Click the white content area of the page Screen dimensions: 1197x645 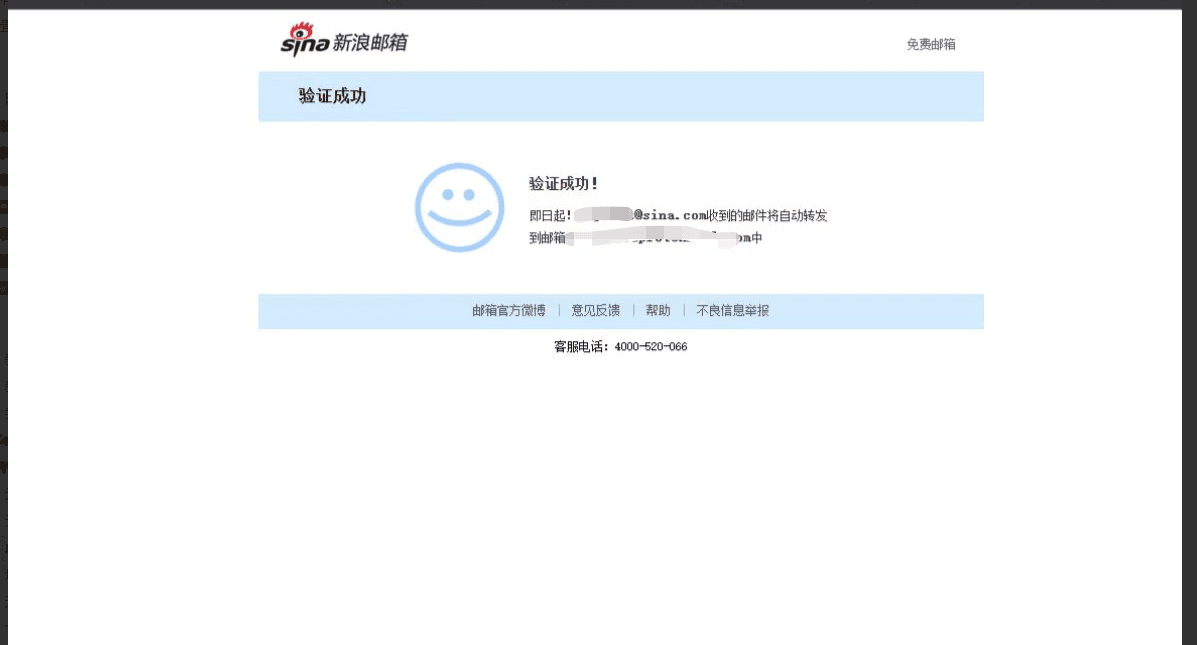(620, 450)
